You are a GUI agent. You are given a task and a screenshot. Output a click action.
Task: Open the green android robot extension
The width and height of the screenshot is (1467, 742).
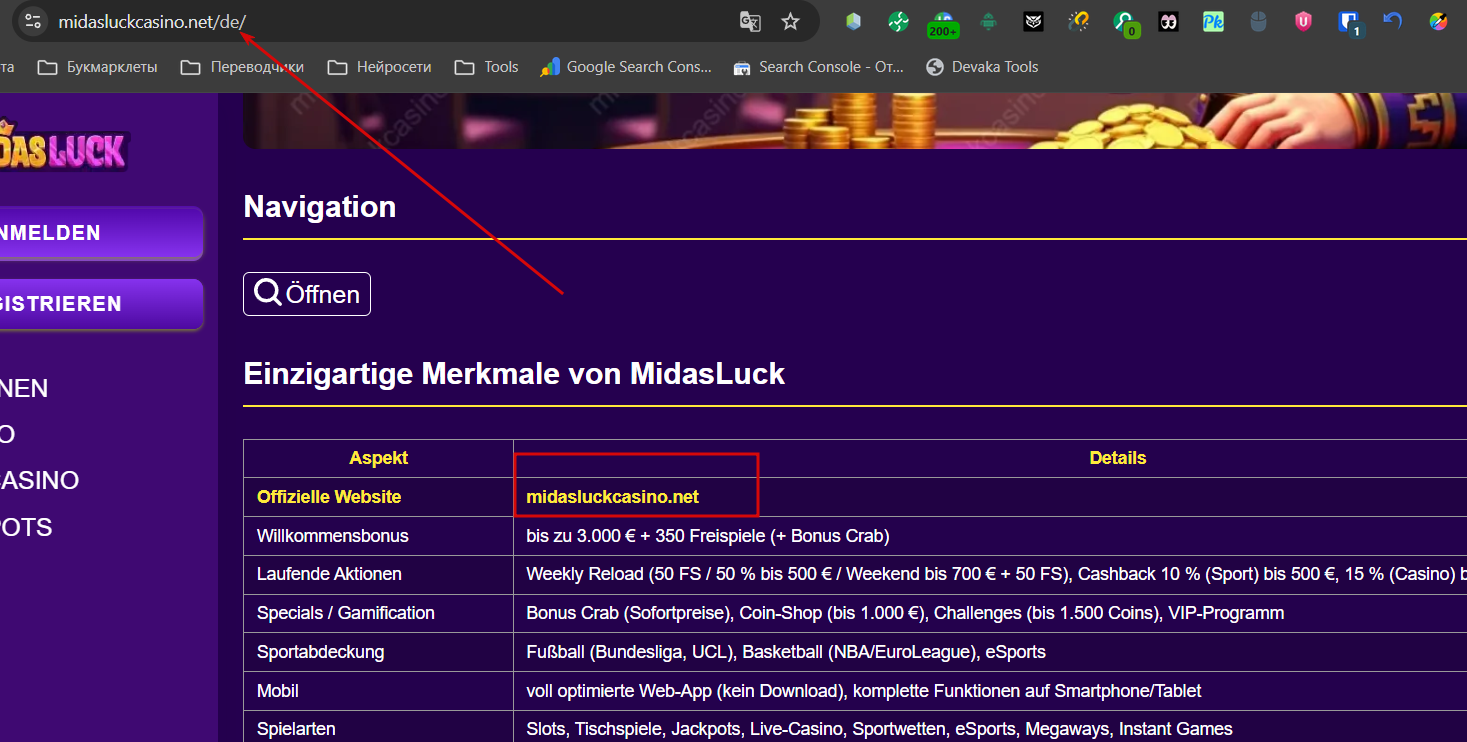(x=988, y=21)
